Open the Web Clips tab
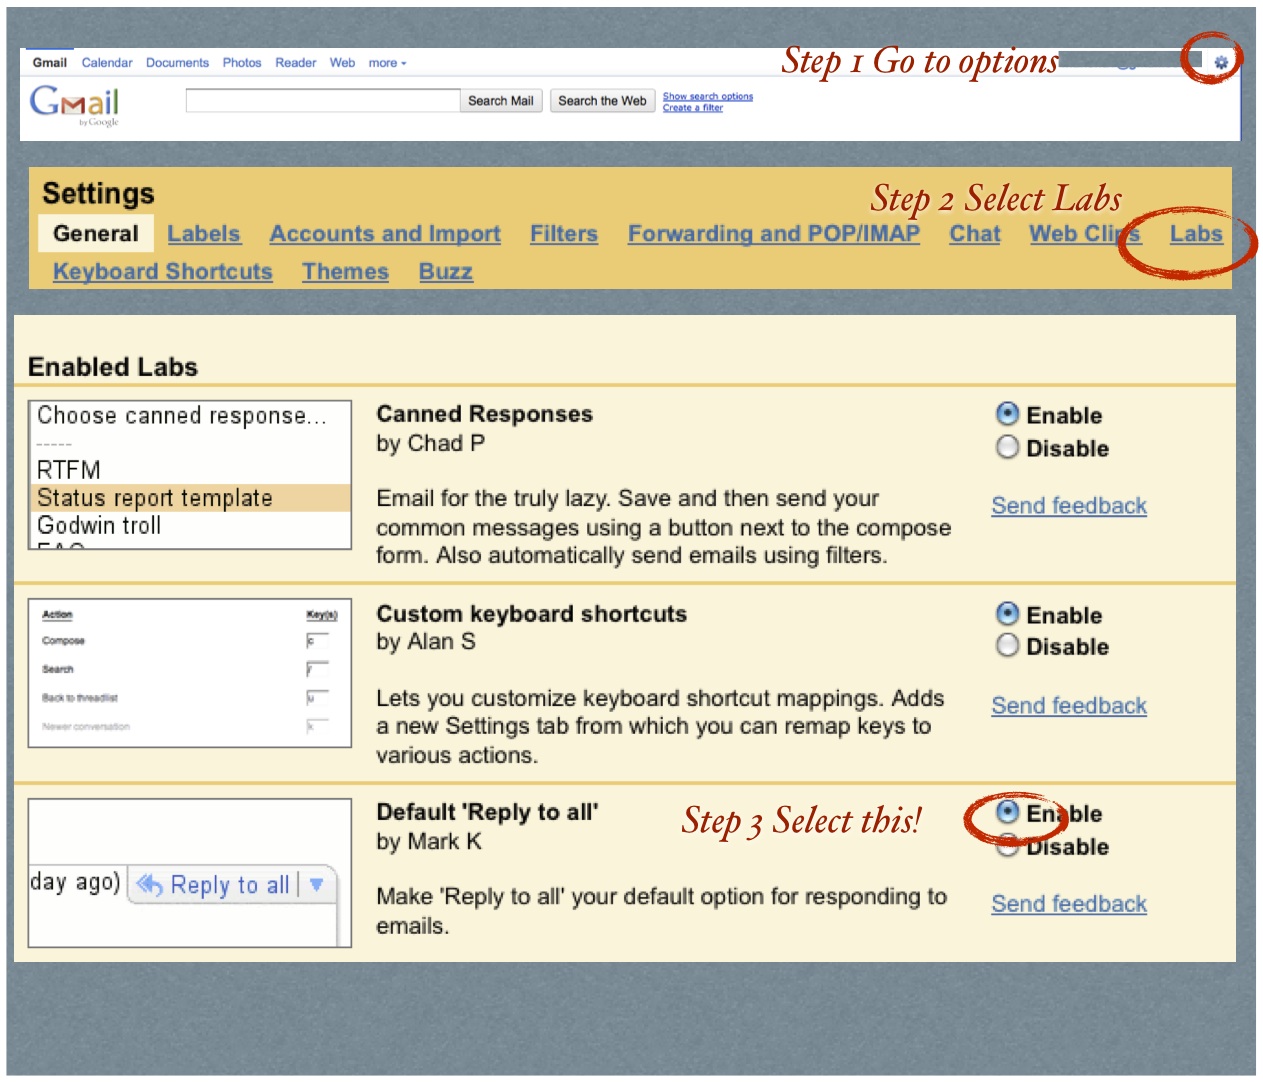Viewport: 1263px width, 1082px height. (1085, 234)
